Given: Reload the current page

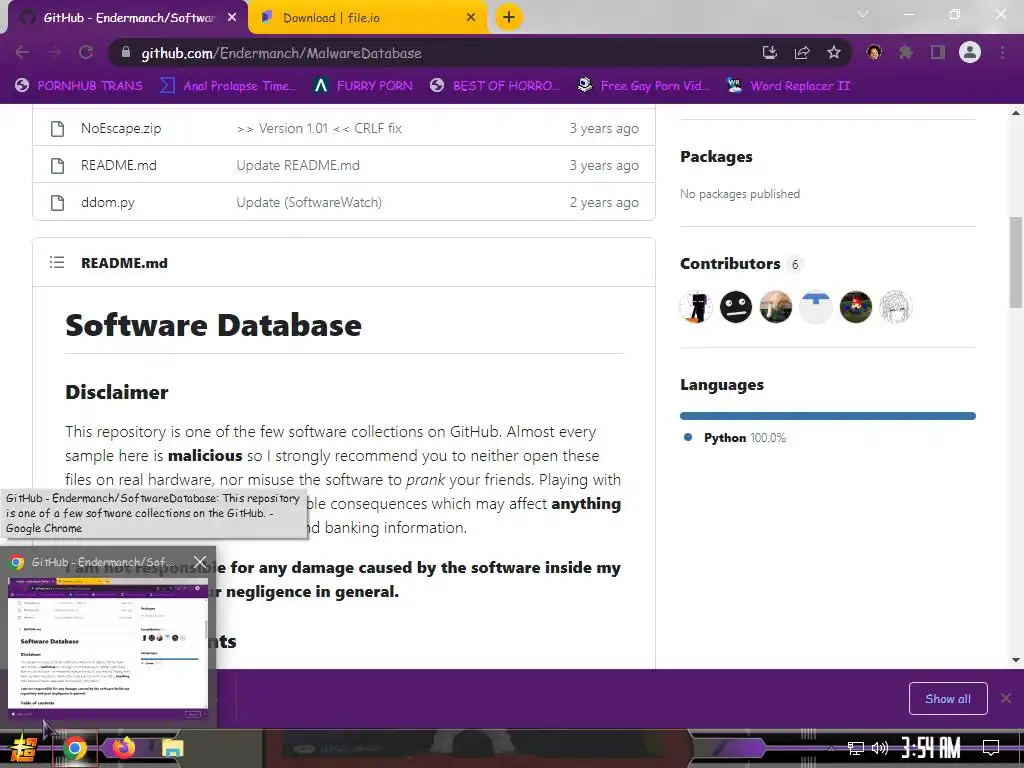Looking at the screenshot, I should pos(86,53).
